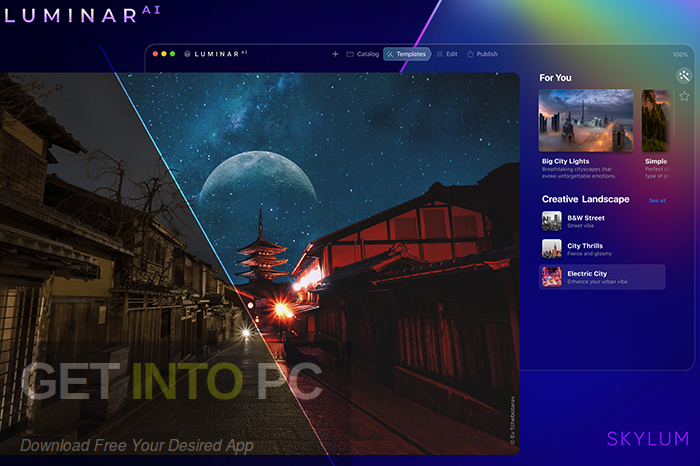The image size is (700, 466).
Task: Click the red close window button
Action: pos(155,54)
